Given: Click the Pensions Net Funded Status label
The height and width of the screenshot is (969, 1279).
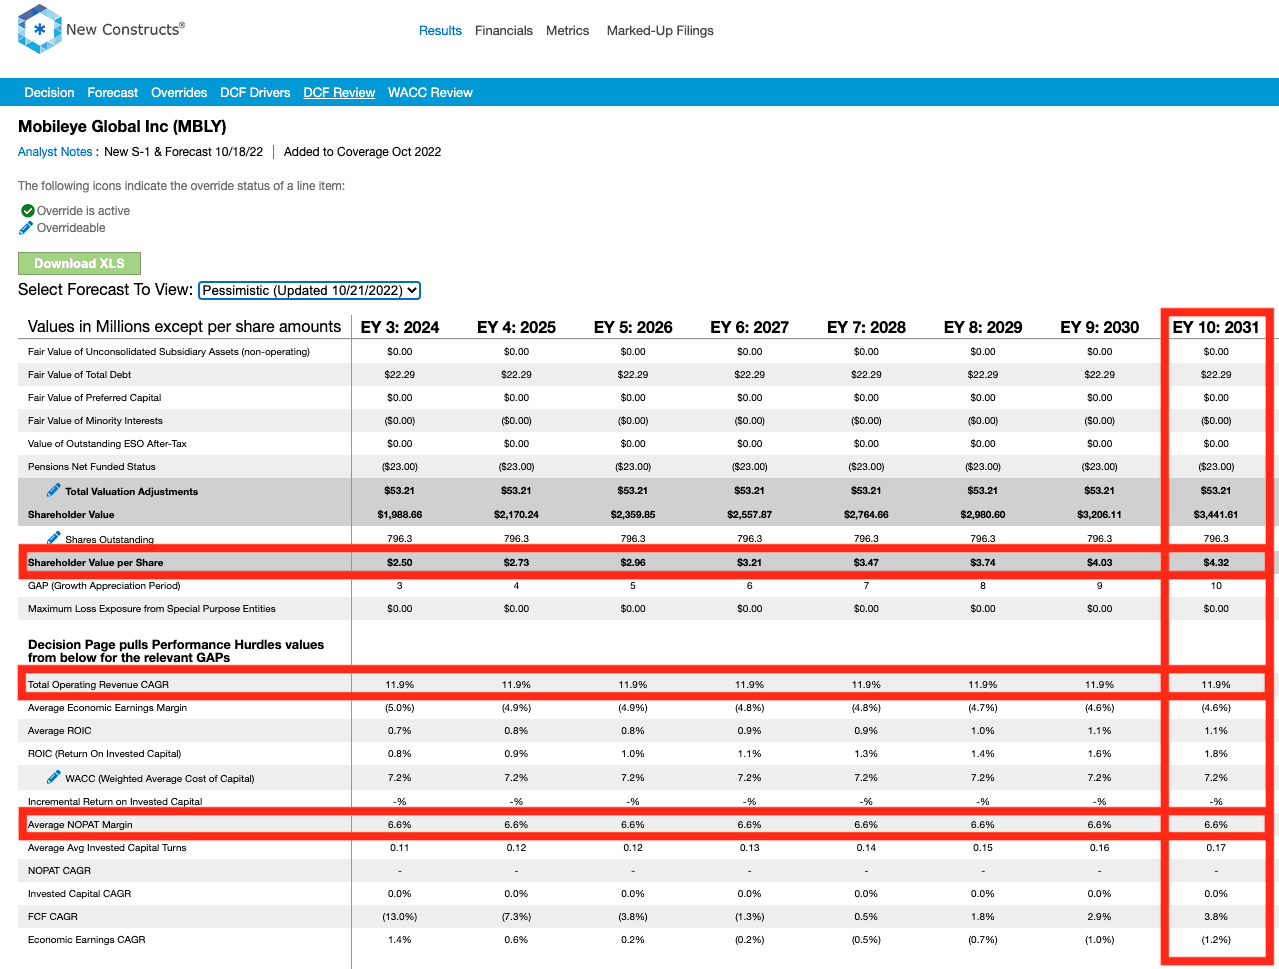Looking at the screenshot, I should (91, 467).
